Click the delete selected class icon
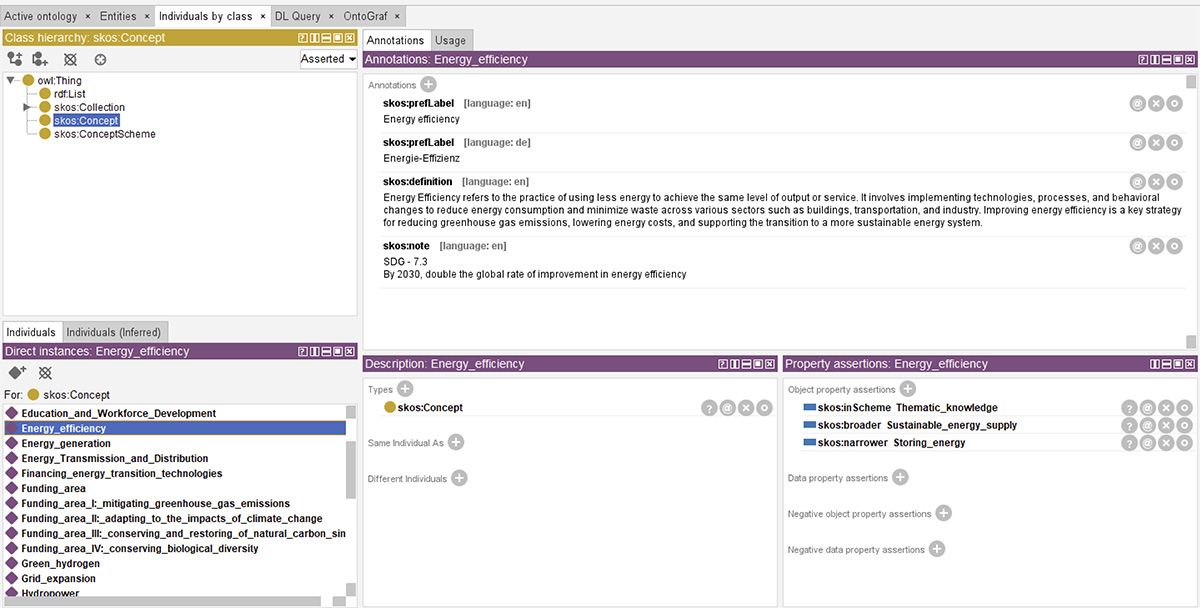This screenshot has width=1200, height=608. [x=69, y=59]
